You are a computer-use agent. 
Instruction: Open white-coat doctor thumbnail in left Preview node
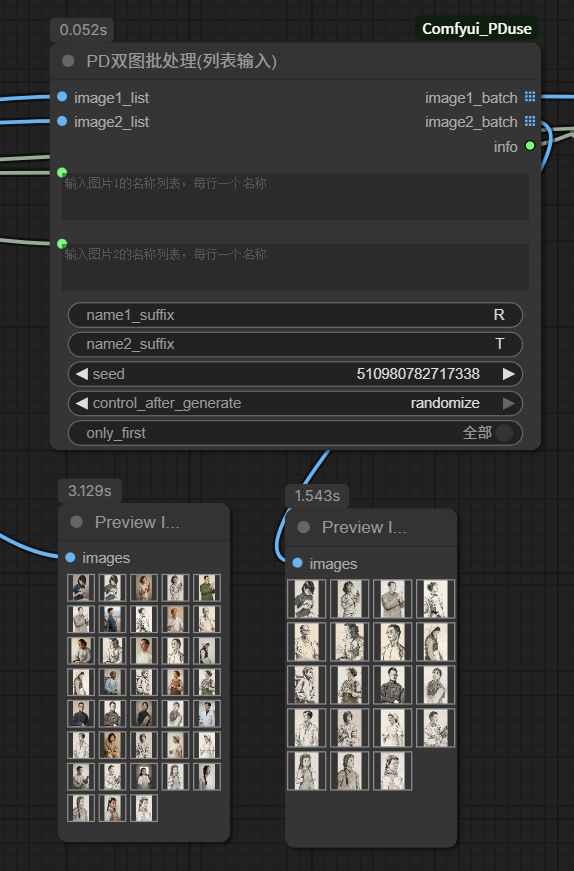[207, 714]
